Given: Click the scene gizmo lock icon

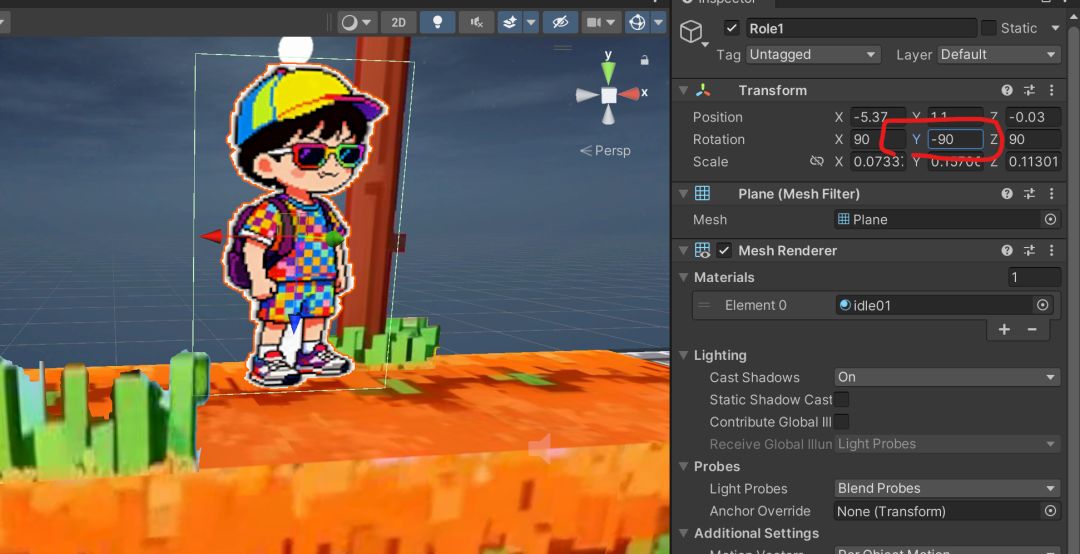Looking at the screenshot, I should tap(645, 60).
